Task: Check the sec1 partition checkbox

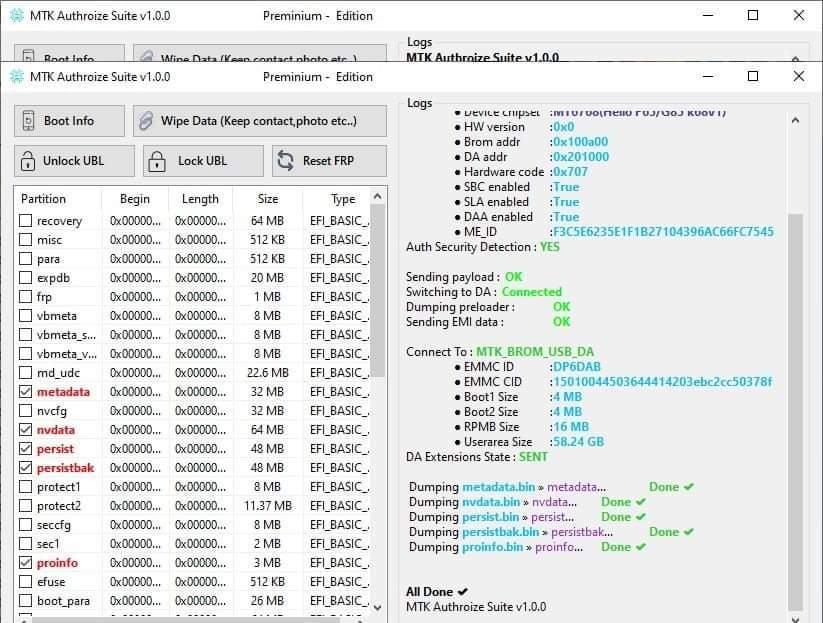Action: 25,543
